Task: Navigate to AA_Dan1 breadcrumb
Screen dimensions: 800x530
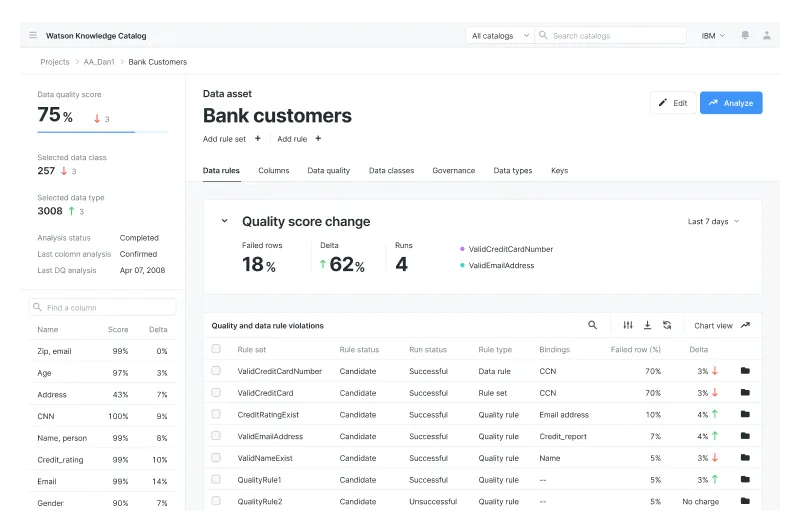Action: pyautogui.click(x=99, y=62)
